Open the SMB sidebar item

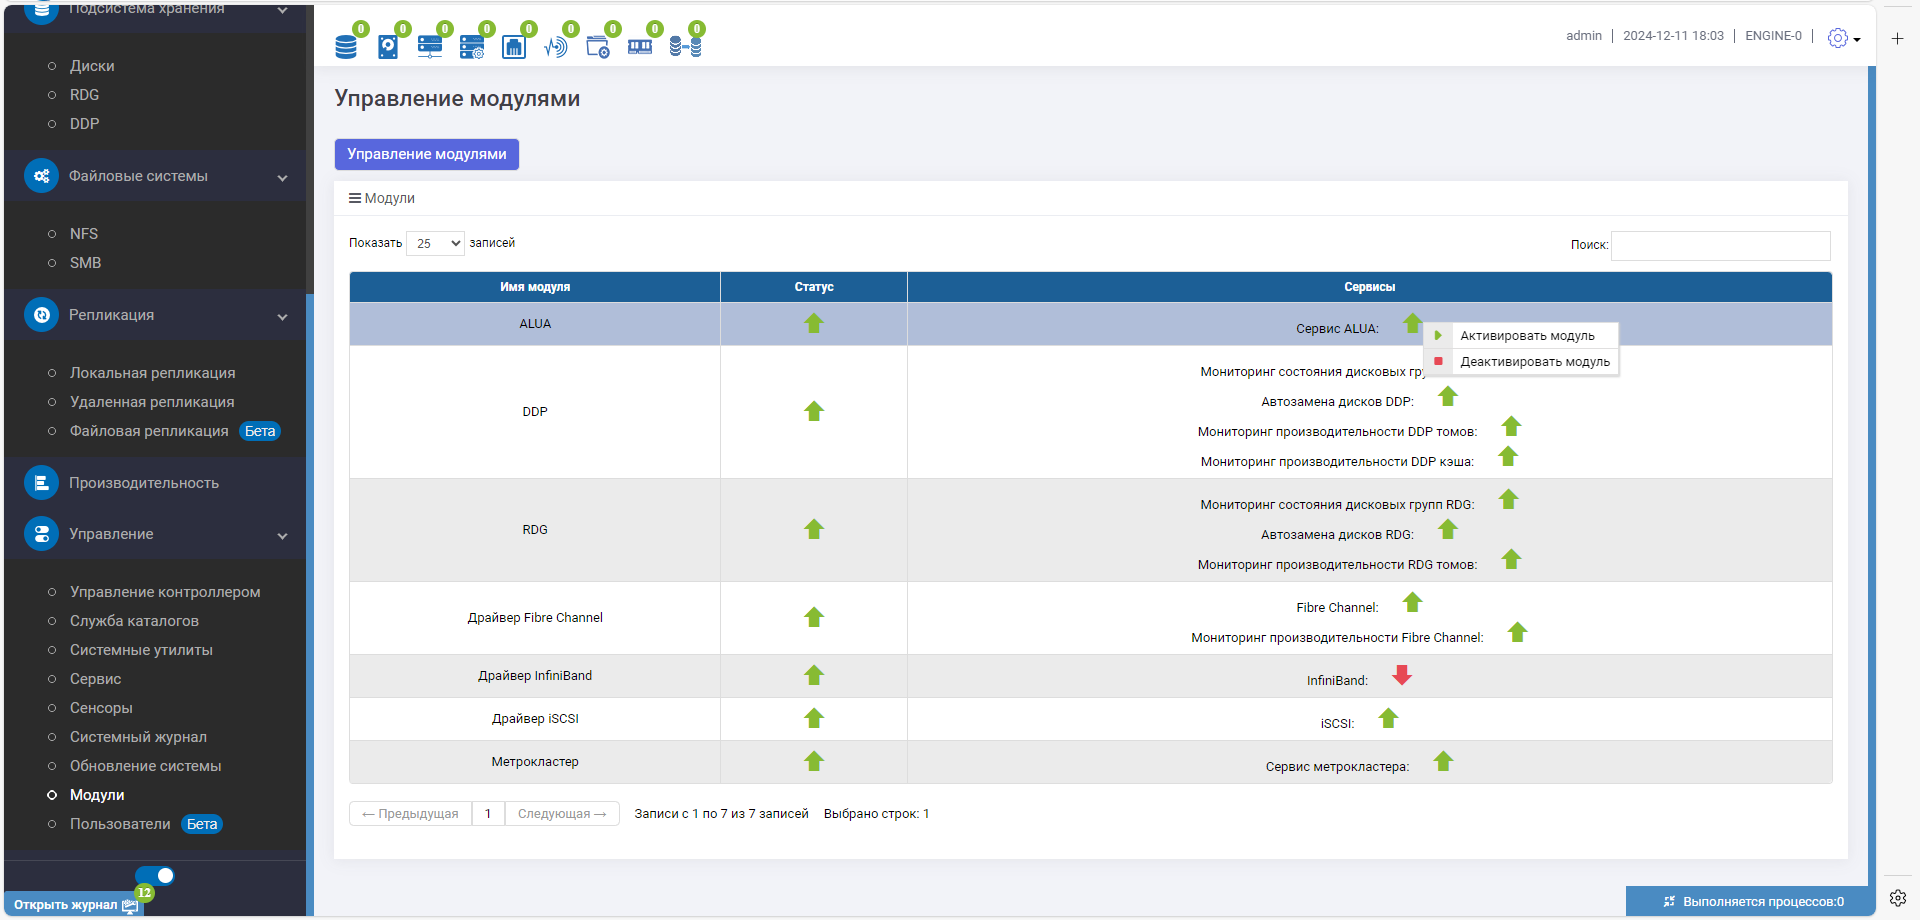click(85, 263)
